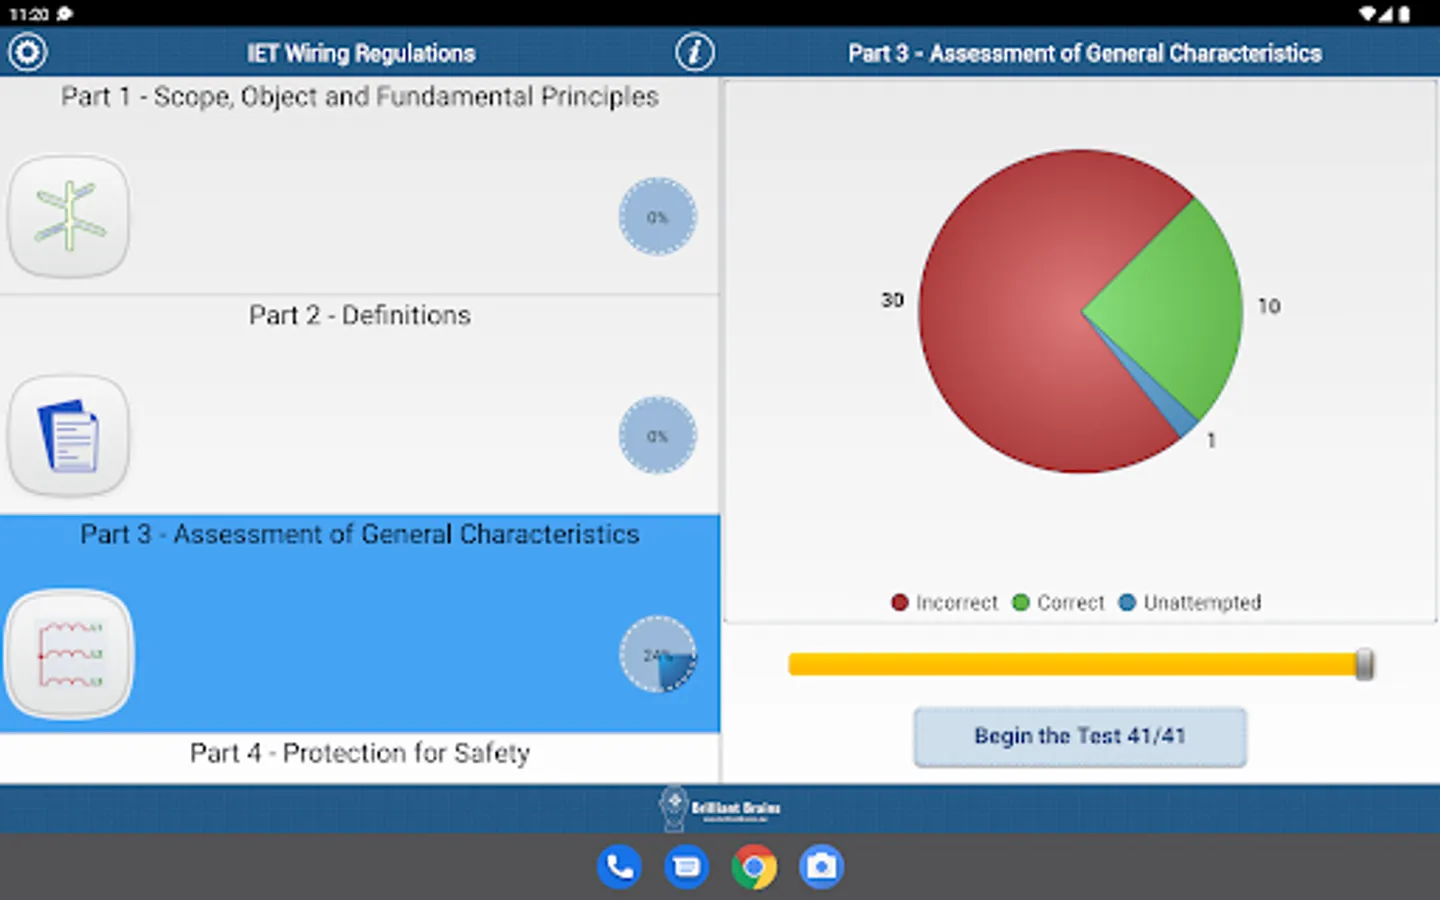Click the pie label 30
Image resolution: width=1440 pixels, height=900 pixels.
point(892,300)
